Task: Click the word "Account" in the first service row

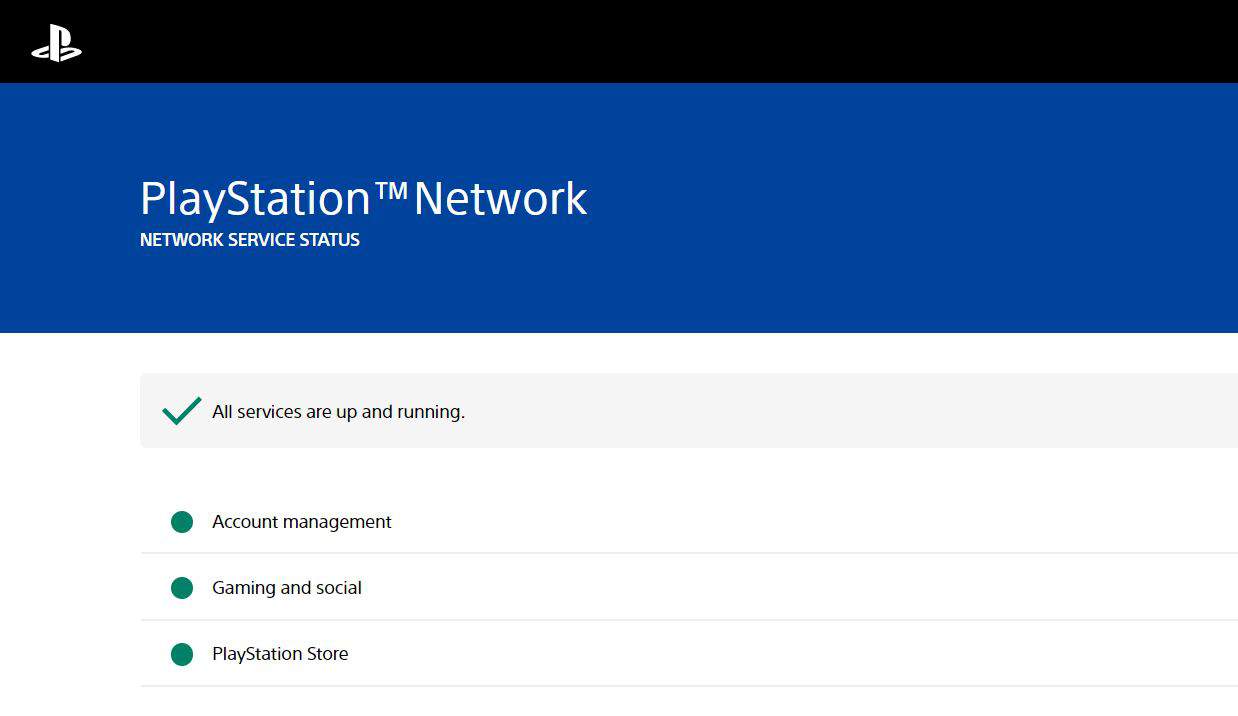Action: pyautogui.click(x=243, y=522)
